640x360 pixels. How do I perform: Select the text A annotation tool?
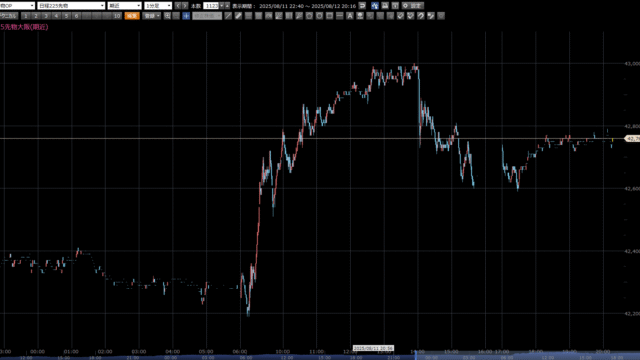(x=350, y=16)
